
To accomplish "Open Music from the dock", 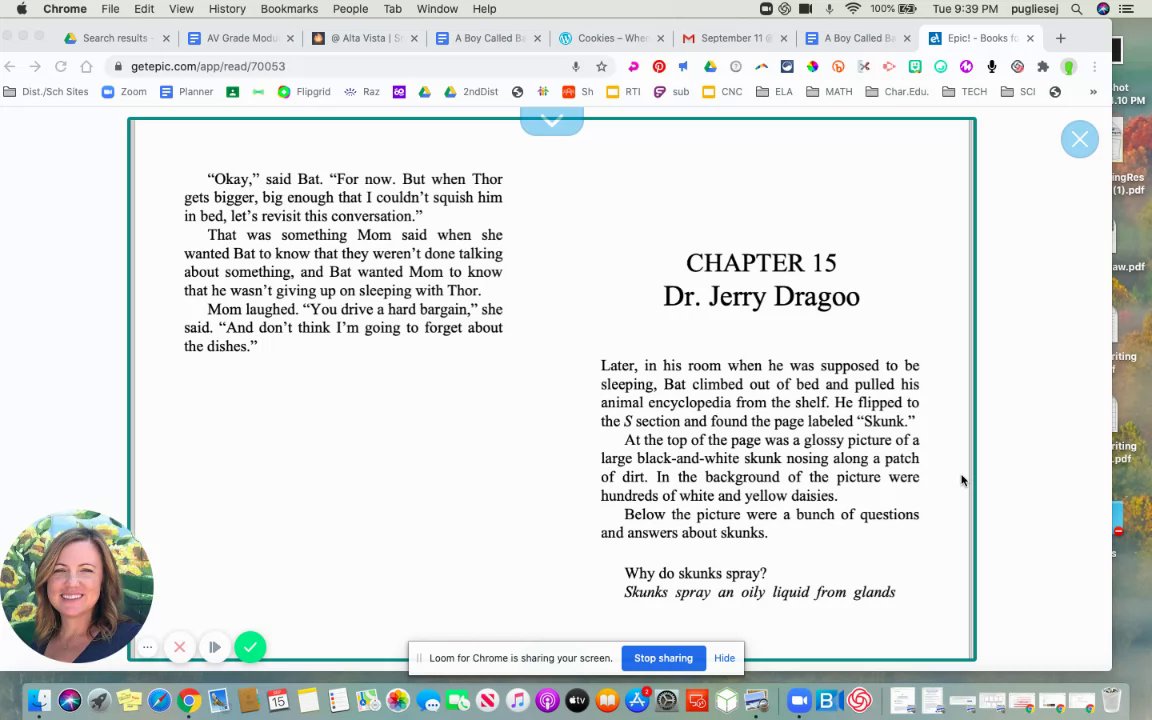I will click(x=517, y=700).
